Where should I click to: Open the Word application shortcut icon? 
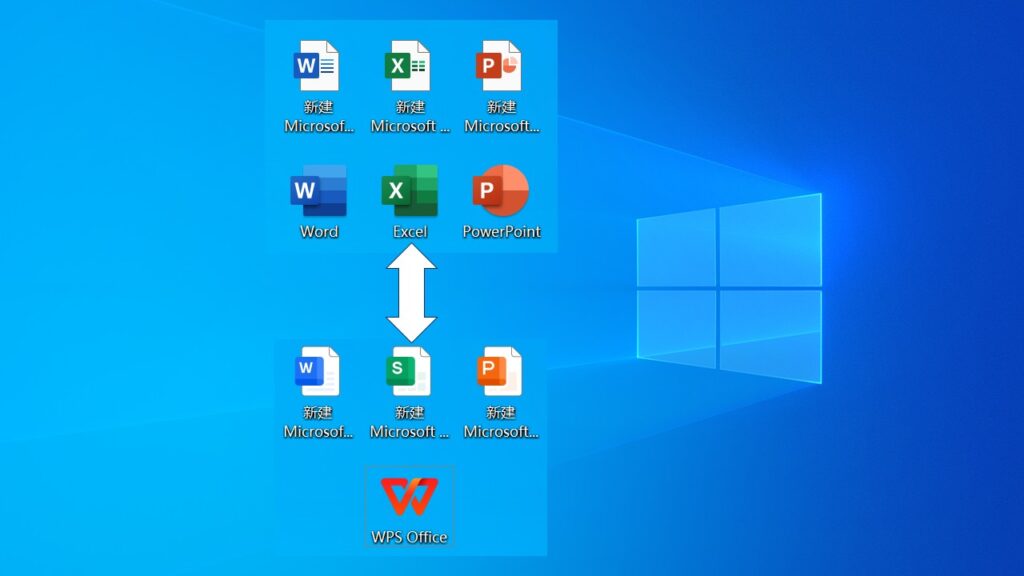(318, 191)
